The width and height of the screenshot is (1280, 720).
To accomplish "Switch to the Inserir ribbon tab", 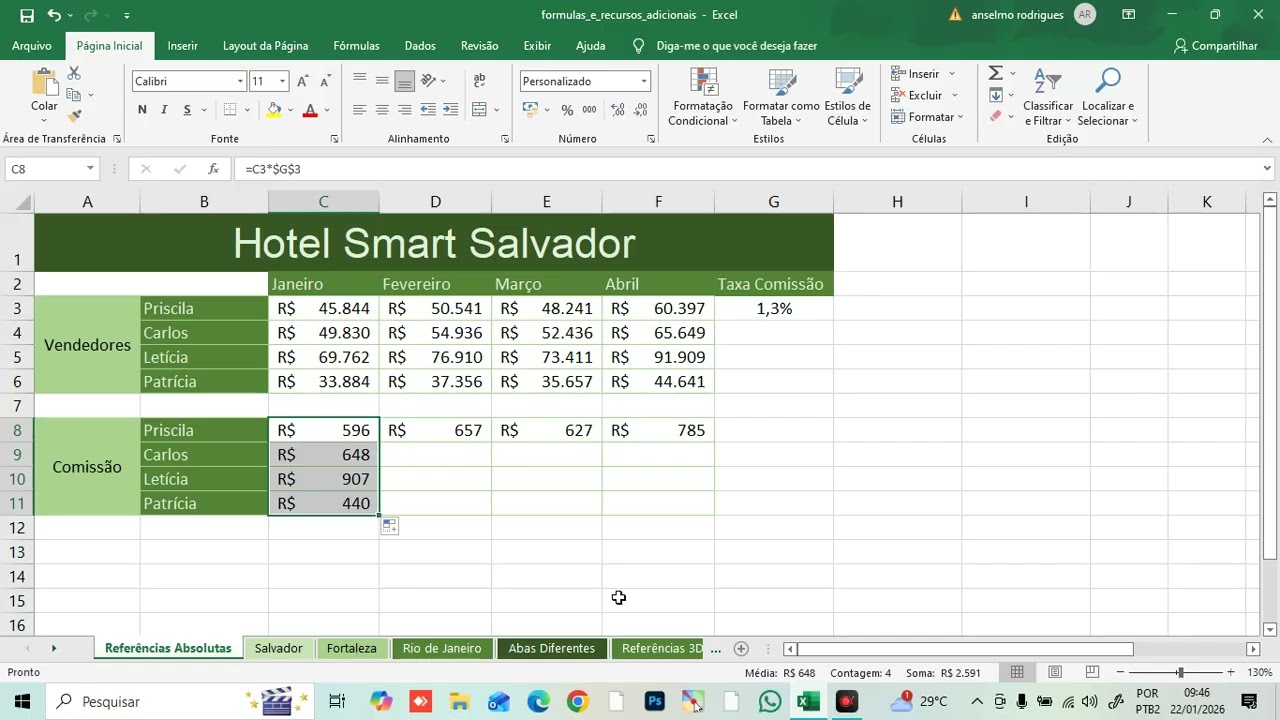I will (x=183, y=46).
